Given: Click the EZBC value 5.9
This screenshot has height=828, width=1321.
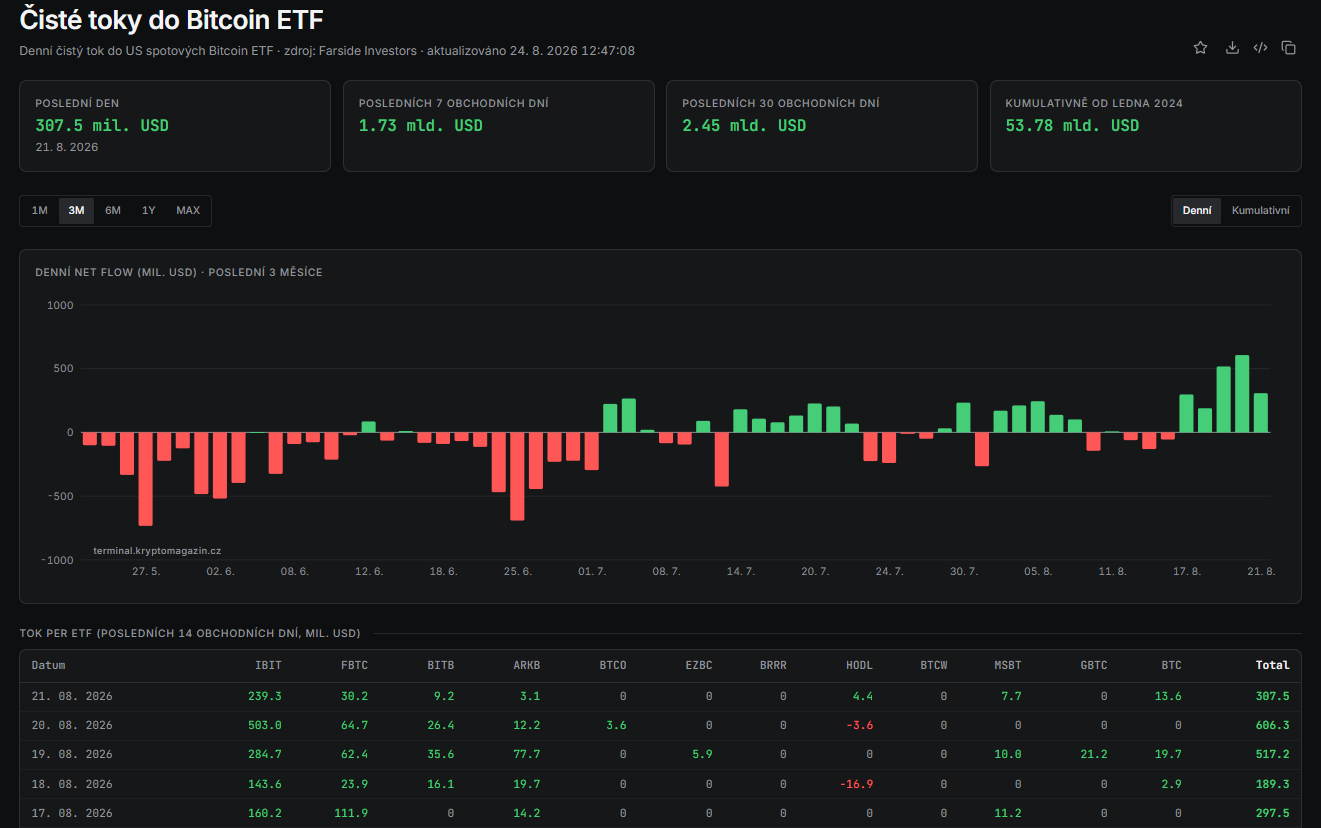Looking at the screenshot, I should pyautogui.click(x=703, y=754).
